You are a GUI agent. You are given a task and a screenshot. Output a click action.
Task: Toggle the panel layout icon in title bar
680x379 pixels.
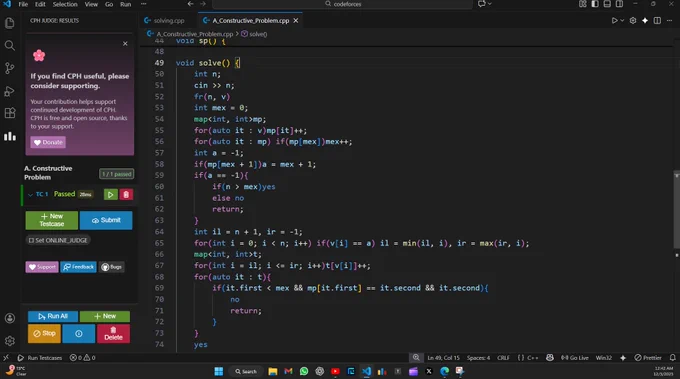(607, 4)
